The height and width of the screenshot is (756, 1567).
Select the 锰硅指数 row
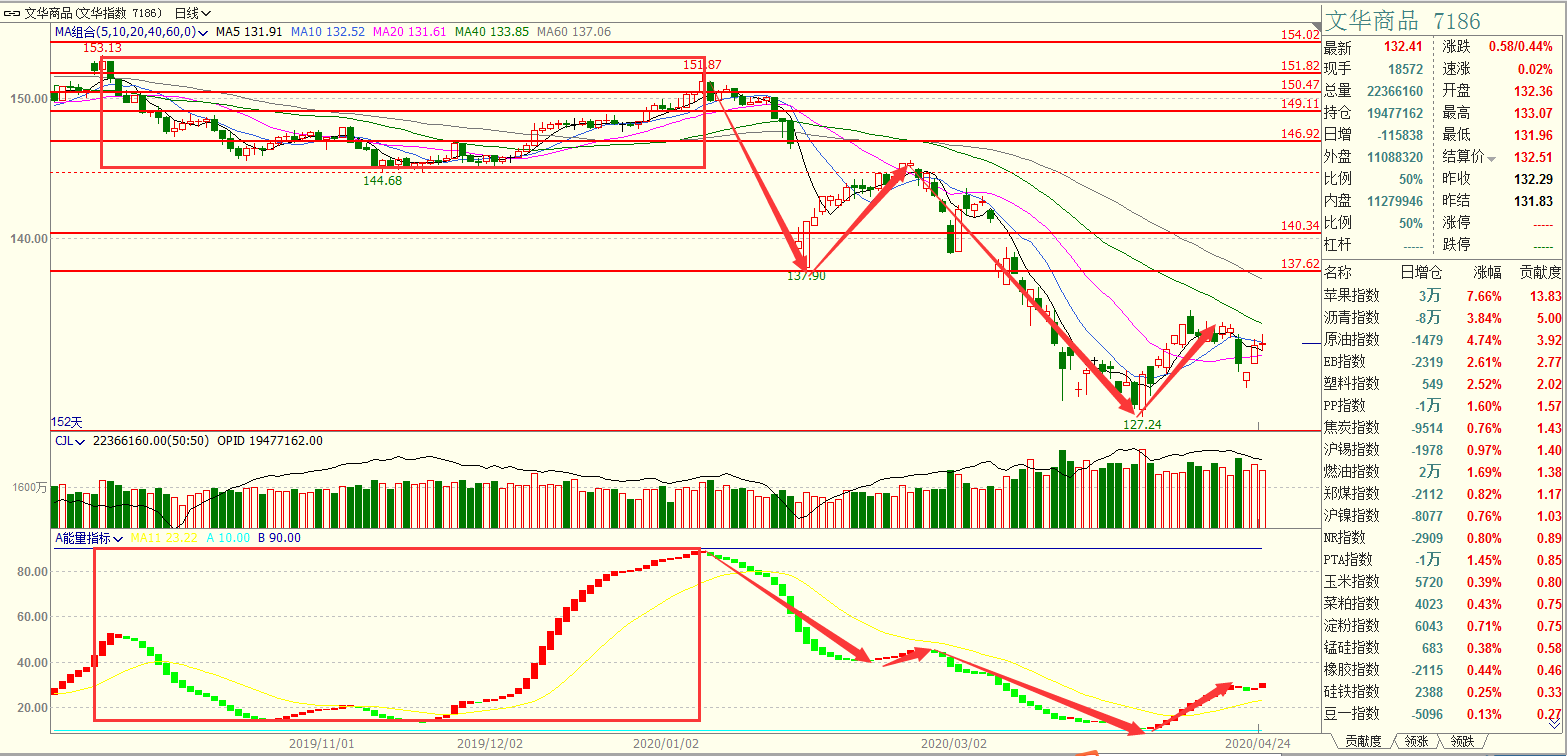[1443, 648]
